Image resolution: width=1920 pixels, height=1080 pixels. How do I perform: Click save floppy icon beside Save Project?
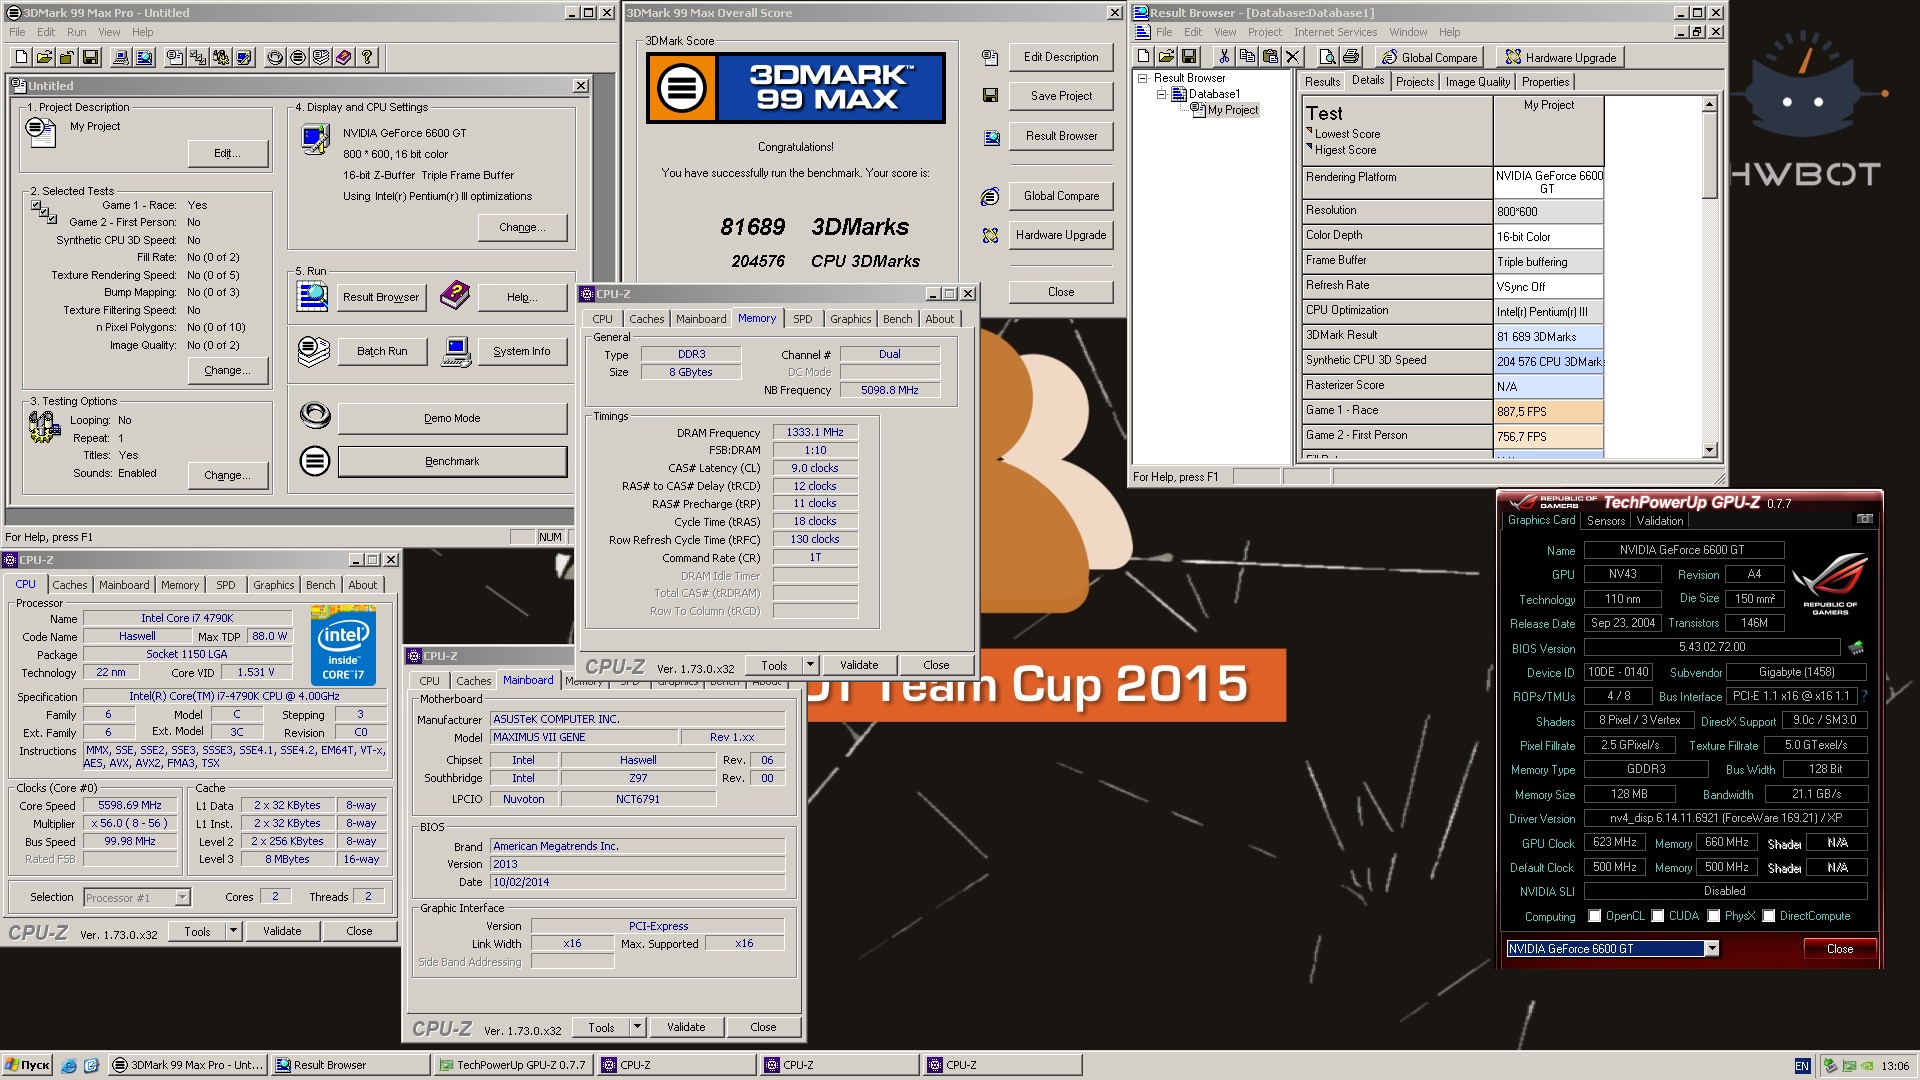tap(990, 96)
